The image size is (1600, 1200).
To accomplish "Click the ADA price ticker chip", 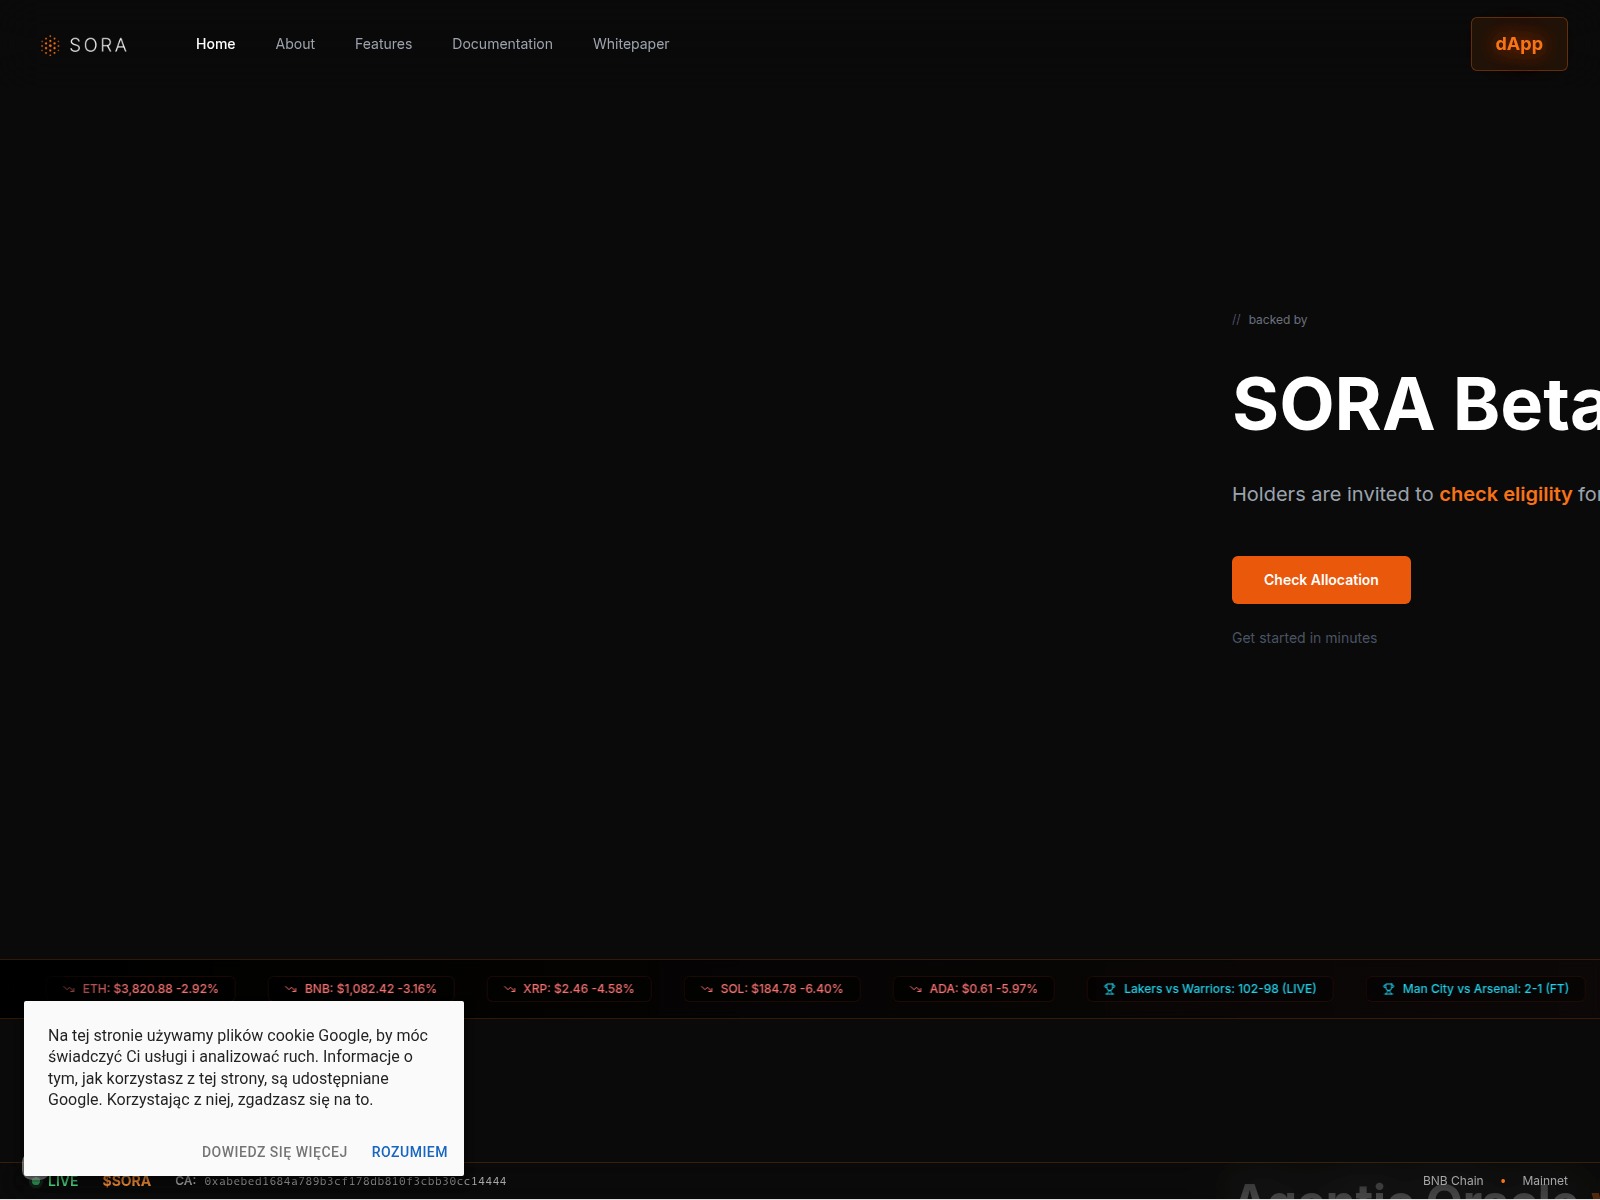I will coord(974,989).
